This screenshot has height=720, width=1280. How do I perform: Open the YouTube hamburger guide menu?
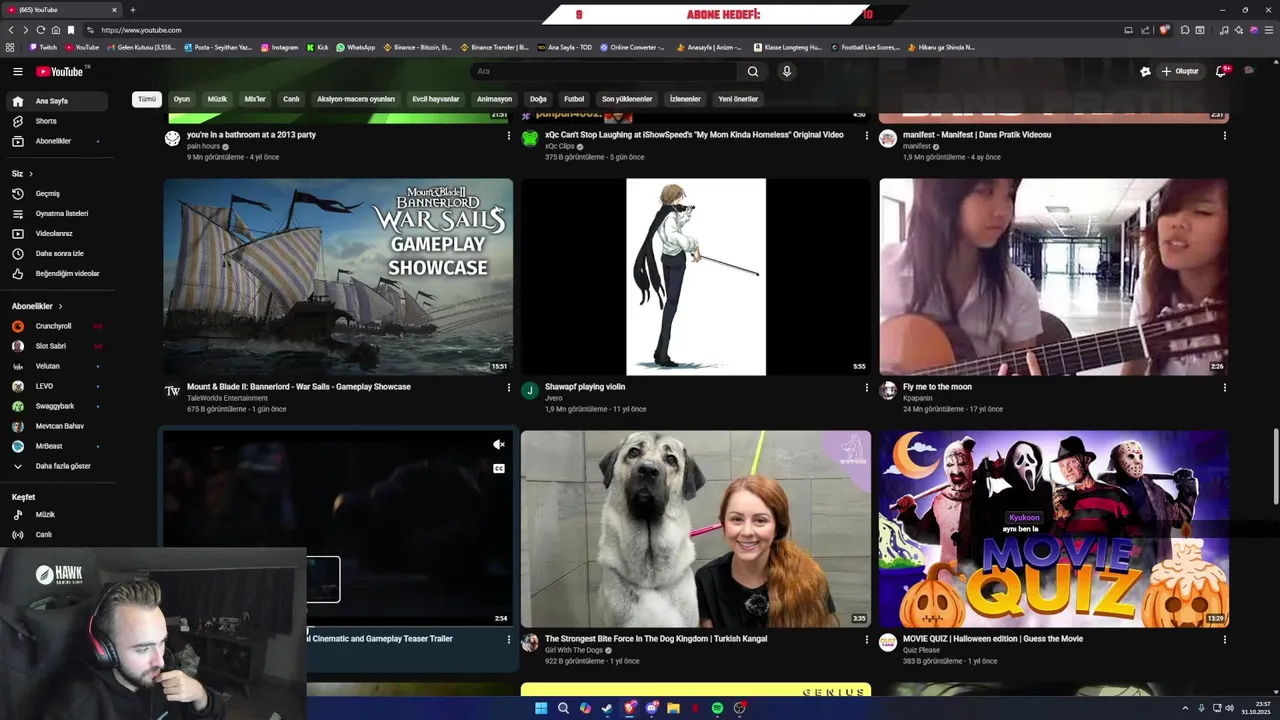click(17, 71)
